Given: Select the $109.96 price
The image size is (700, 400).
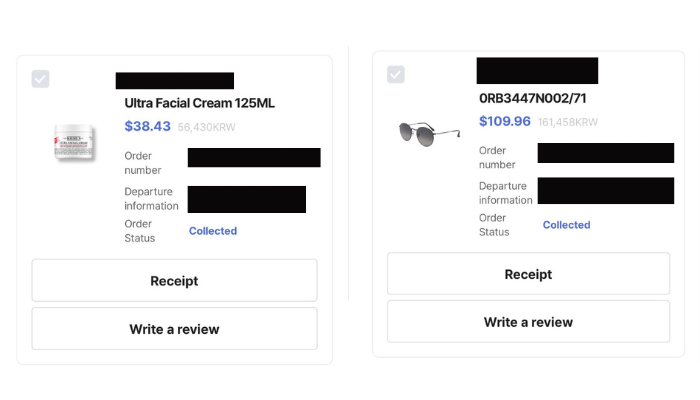Looking at the screenshot, I should 505,121.
